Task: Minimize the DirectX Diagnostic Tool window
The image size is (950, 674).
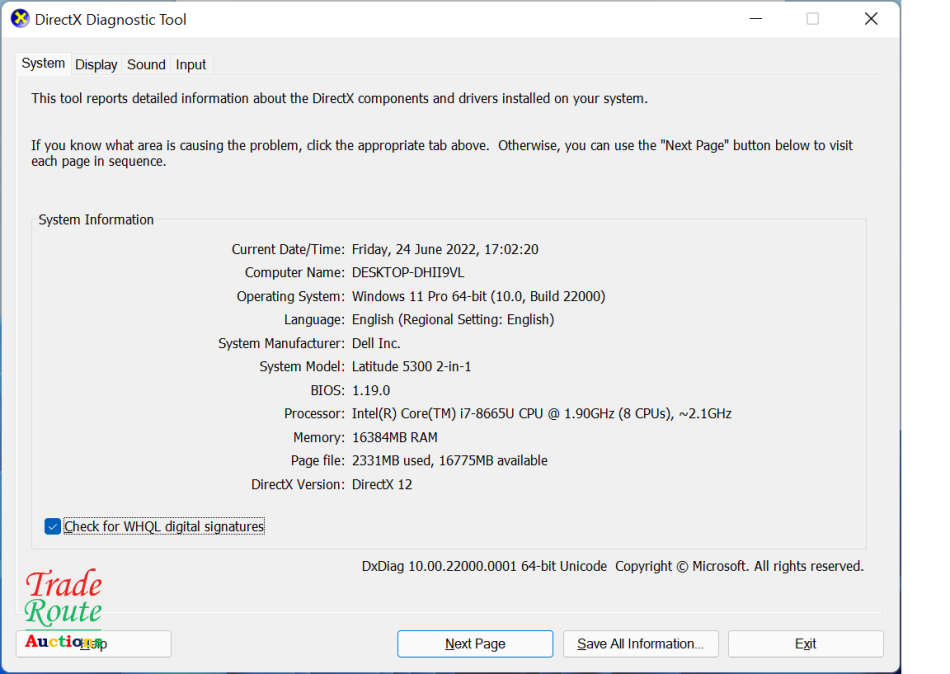Action: pyautogui.click(x=753, y=19)
